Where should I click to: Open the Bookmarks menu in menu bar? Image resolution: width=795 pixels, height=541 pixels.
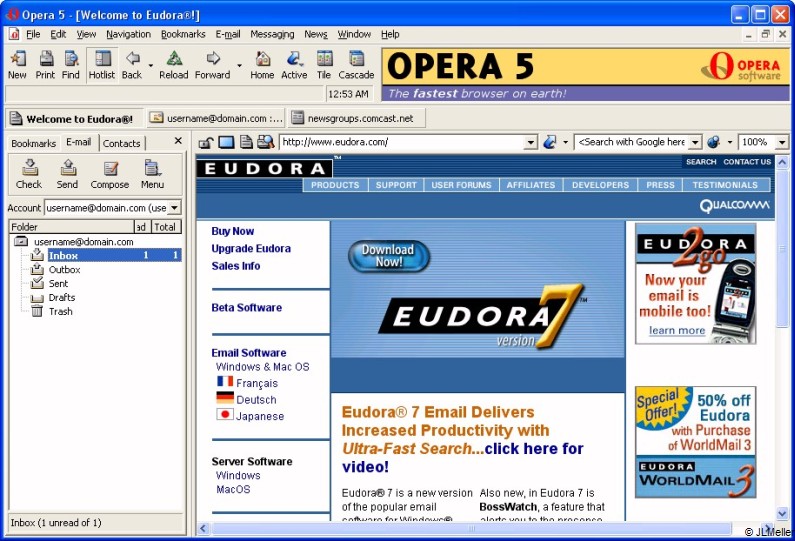pyautogui.click(x=183, y=34)
